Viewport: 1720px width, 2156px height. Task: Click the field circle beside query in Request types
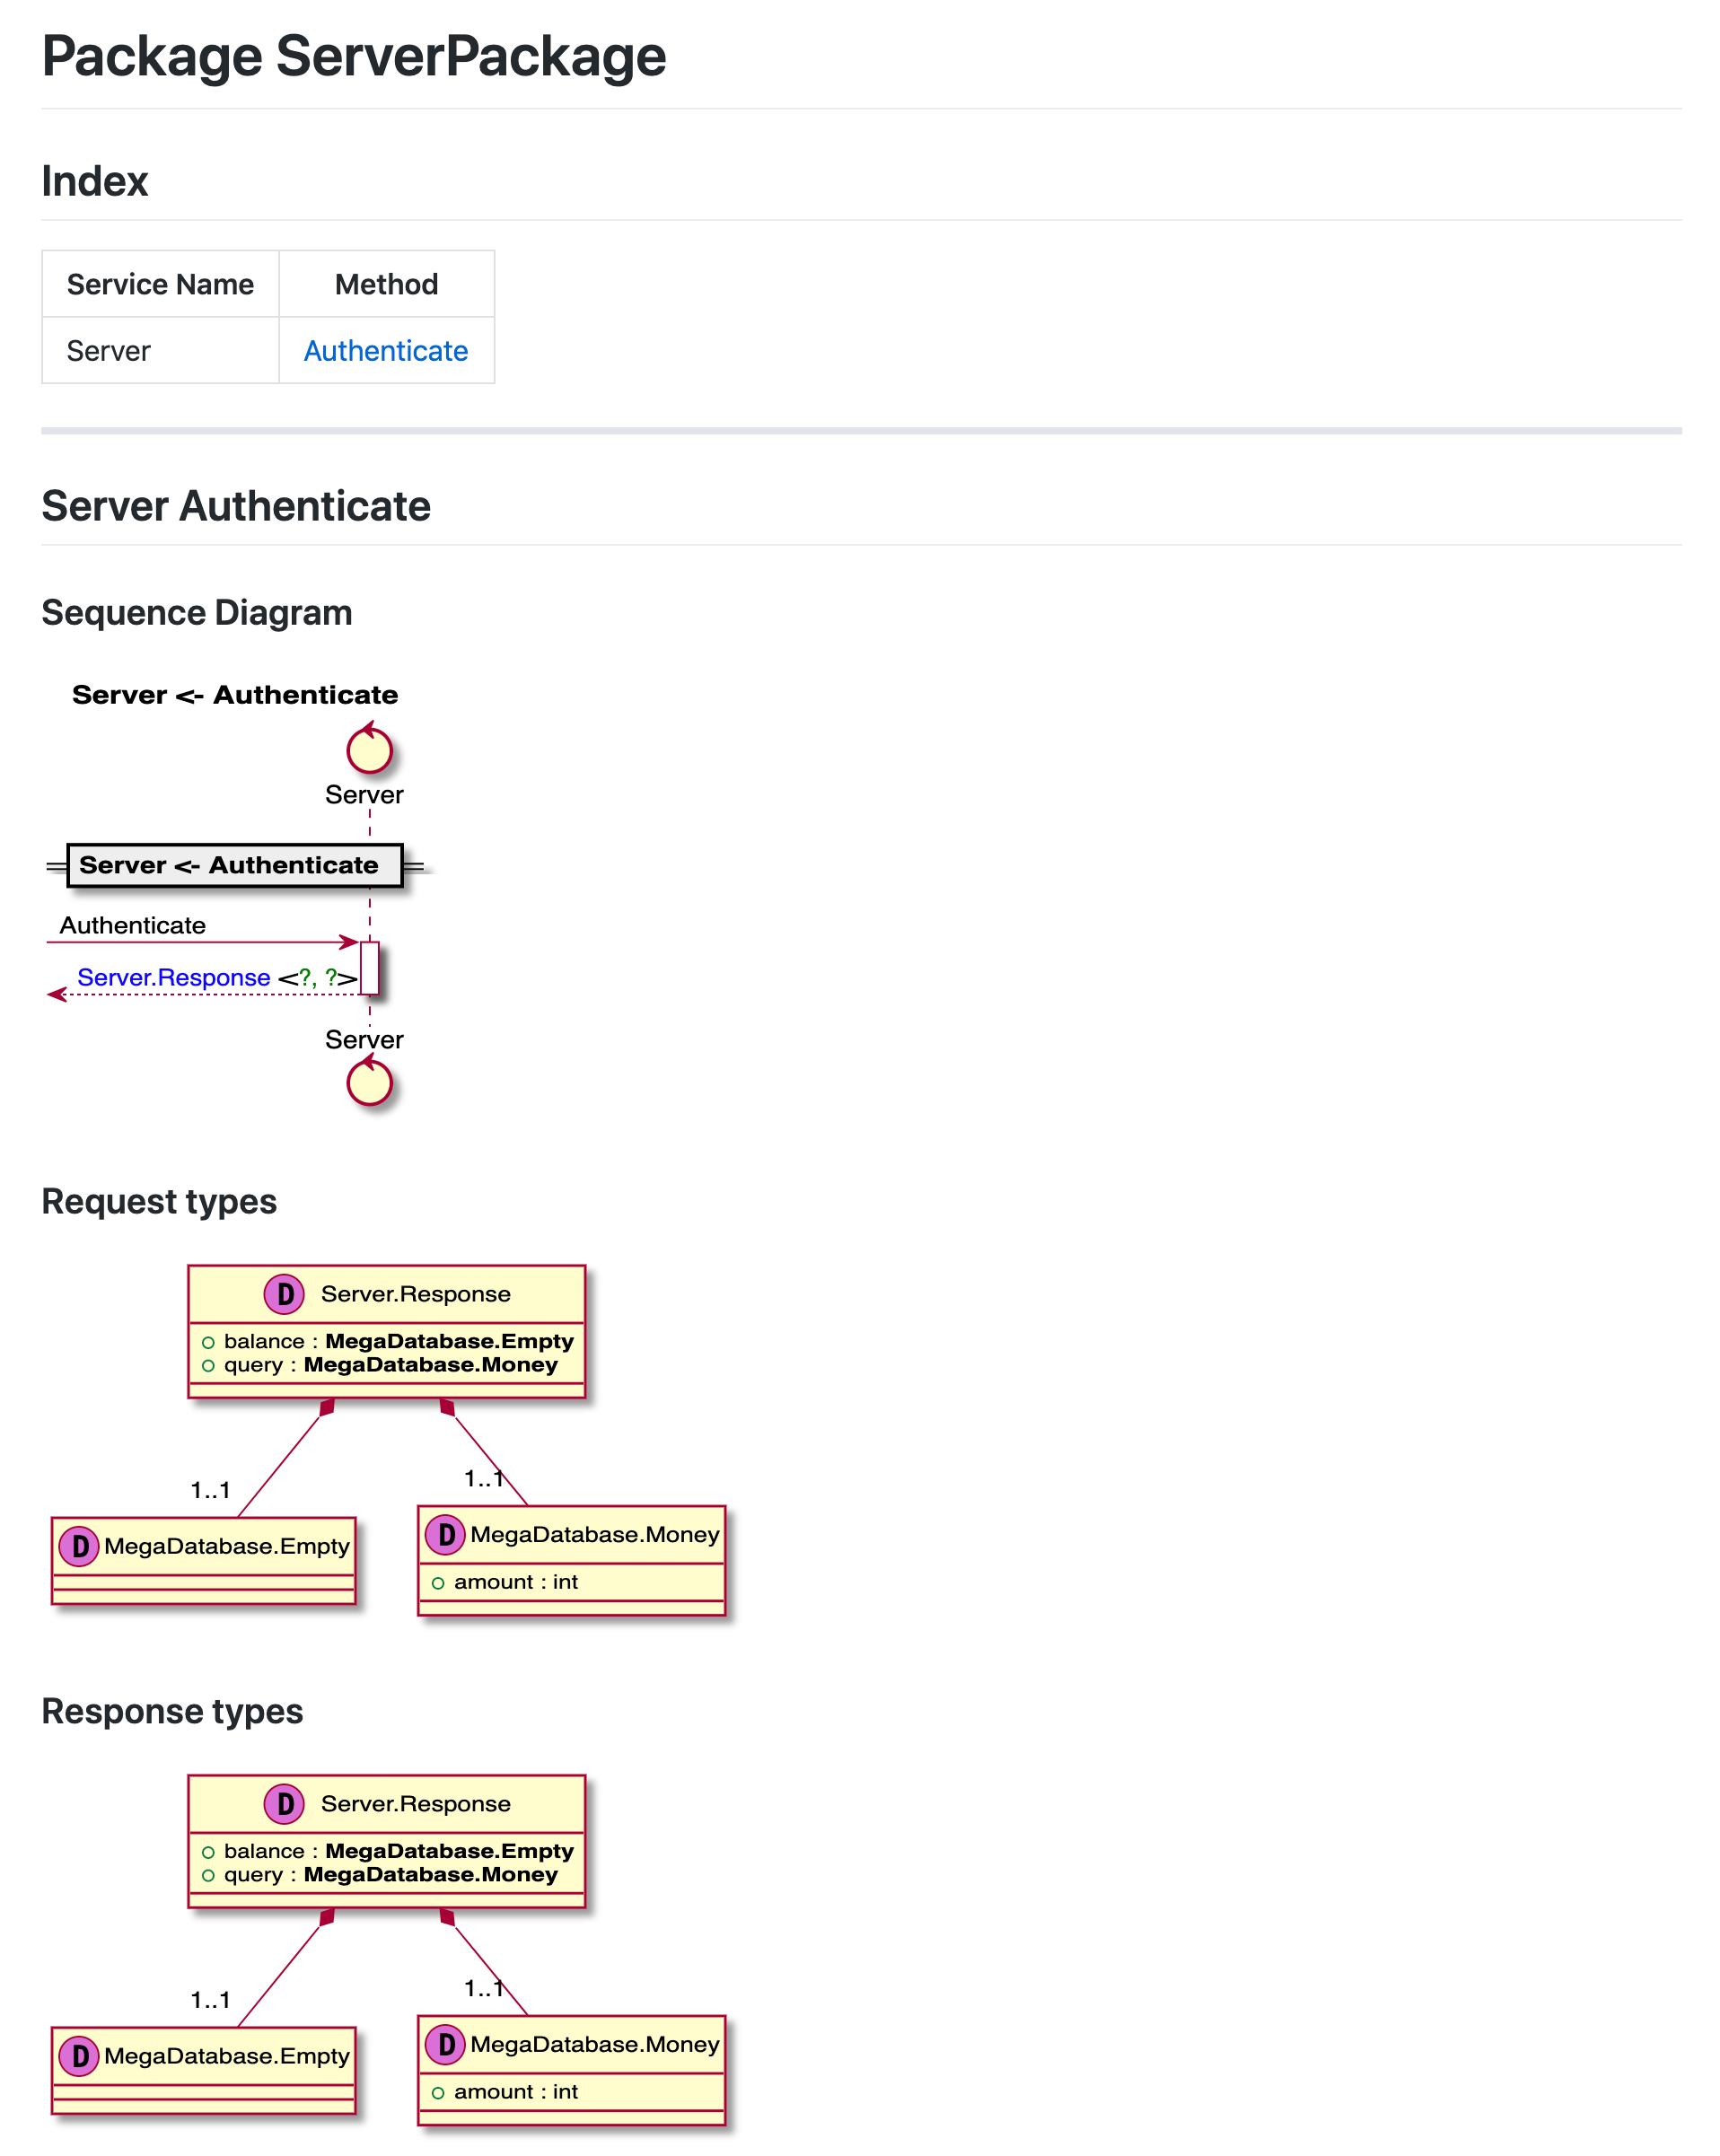coord(208,1366)
